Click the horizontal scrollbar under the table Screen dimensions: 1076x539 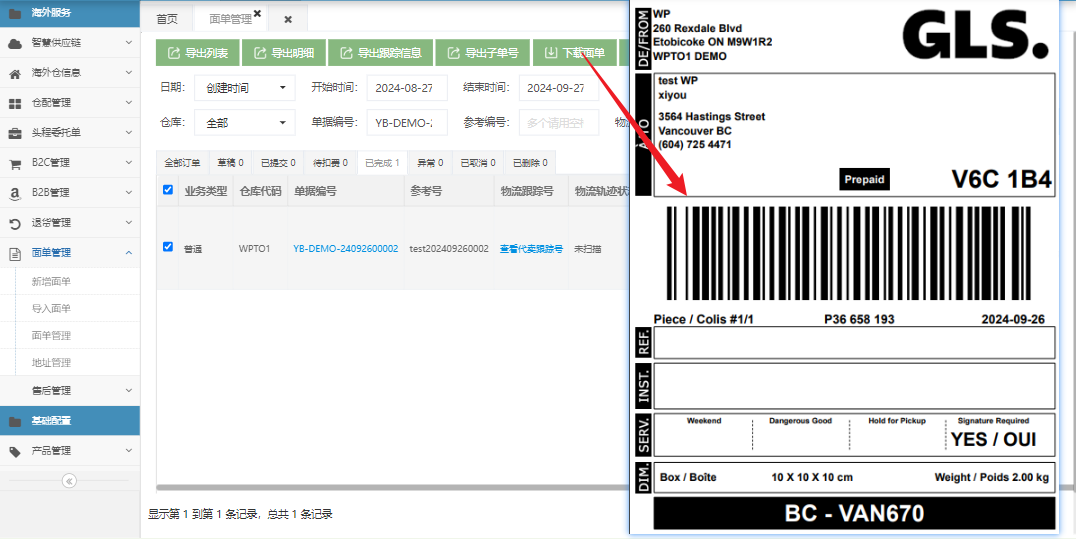pyautogui.click(x=393, y=488)
